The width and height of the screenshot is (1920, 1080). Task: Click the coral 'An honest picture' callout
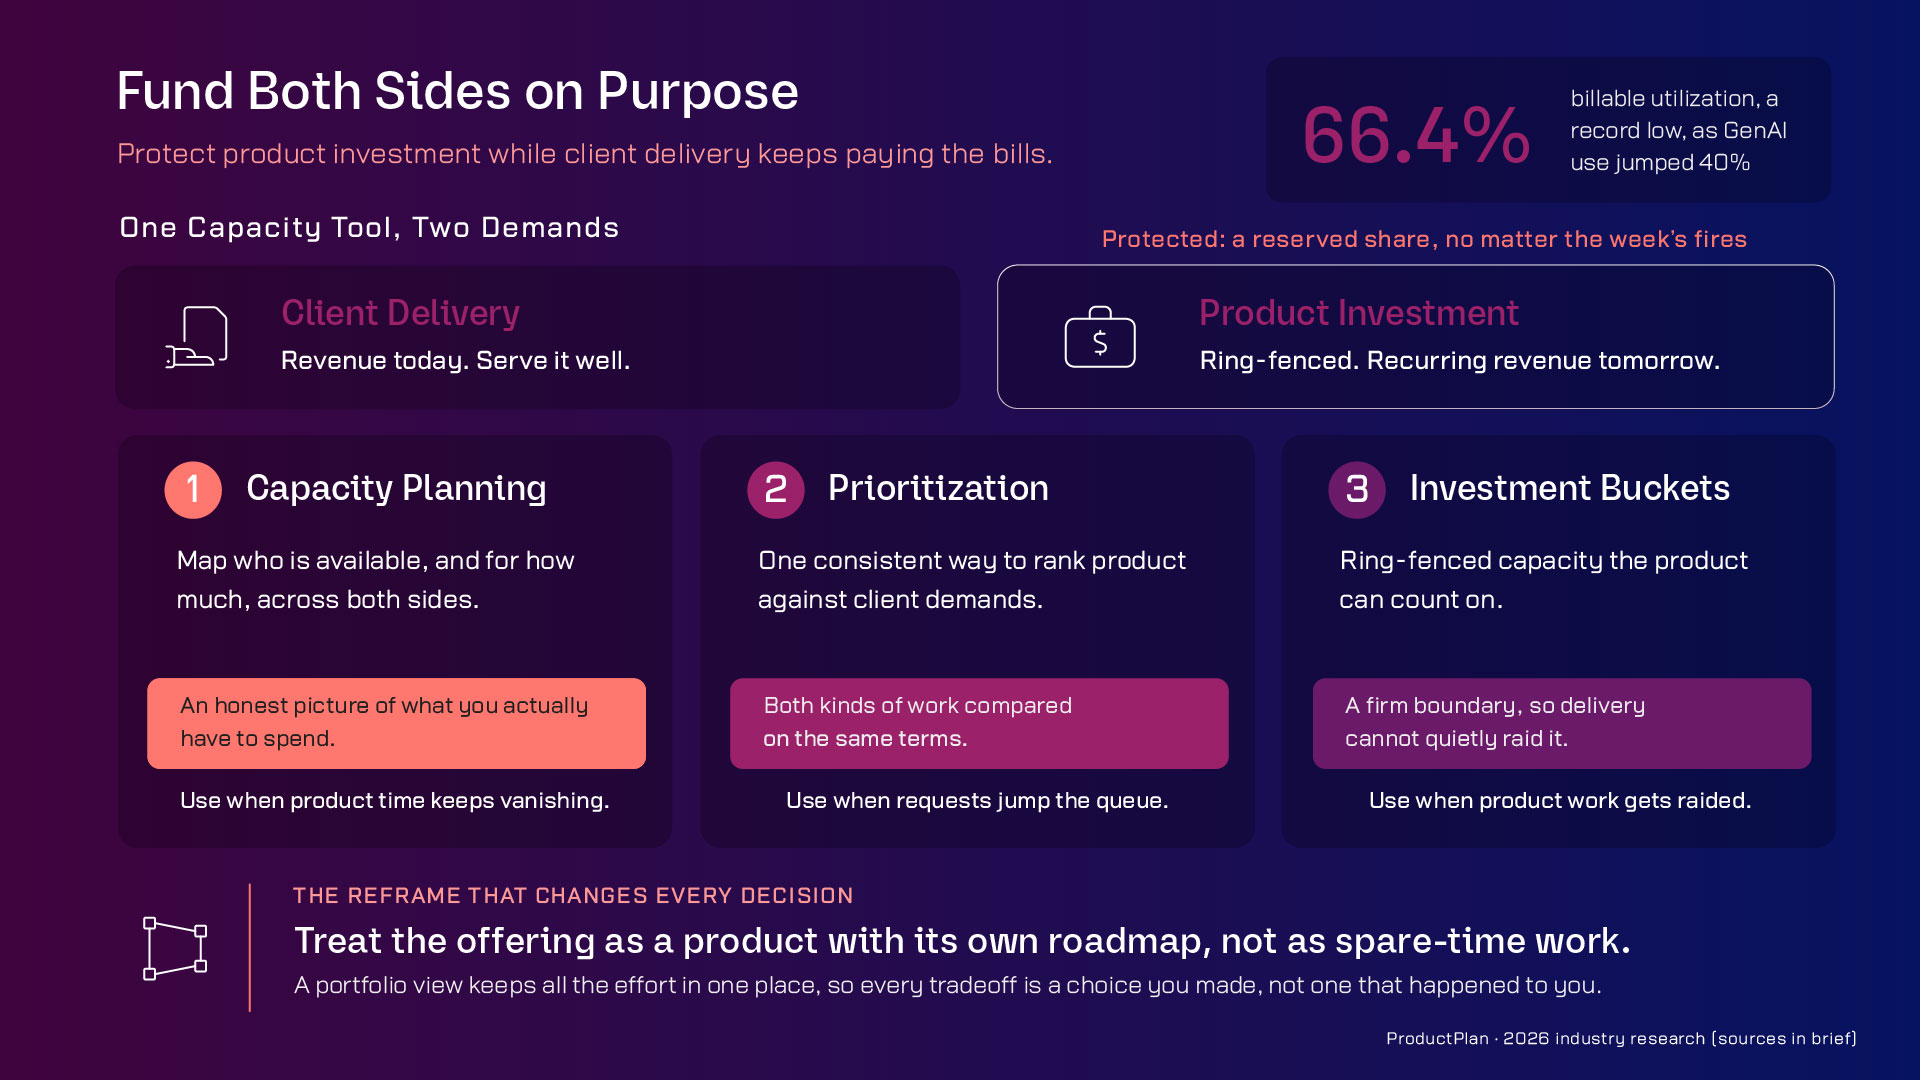pos(396,723)
